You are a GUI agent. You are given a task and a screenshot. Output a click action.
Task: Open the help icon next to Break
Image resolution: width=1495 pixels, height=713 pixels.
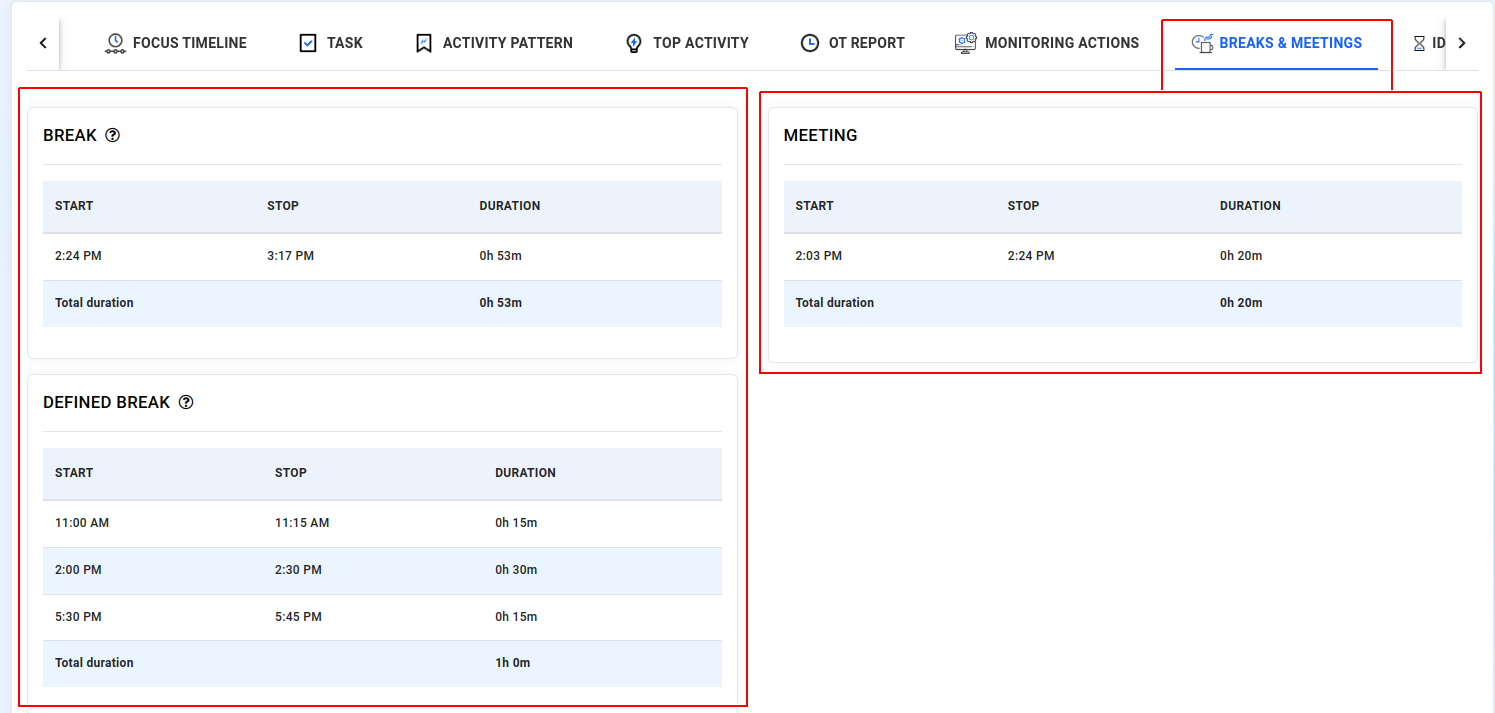(113, 135)
